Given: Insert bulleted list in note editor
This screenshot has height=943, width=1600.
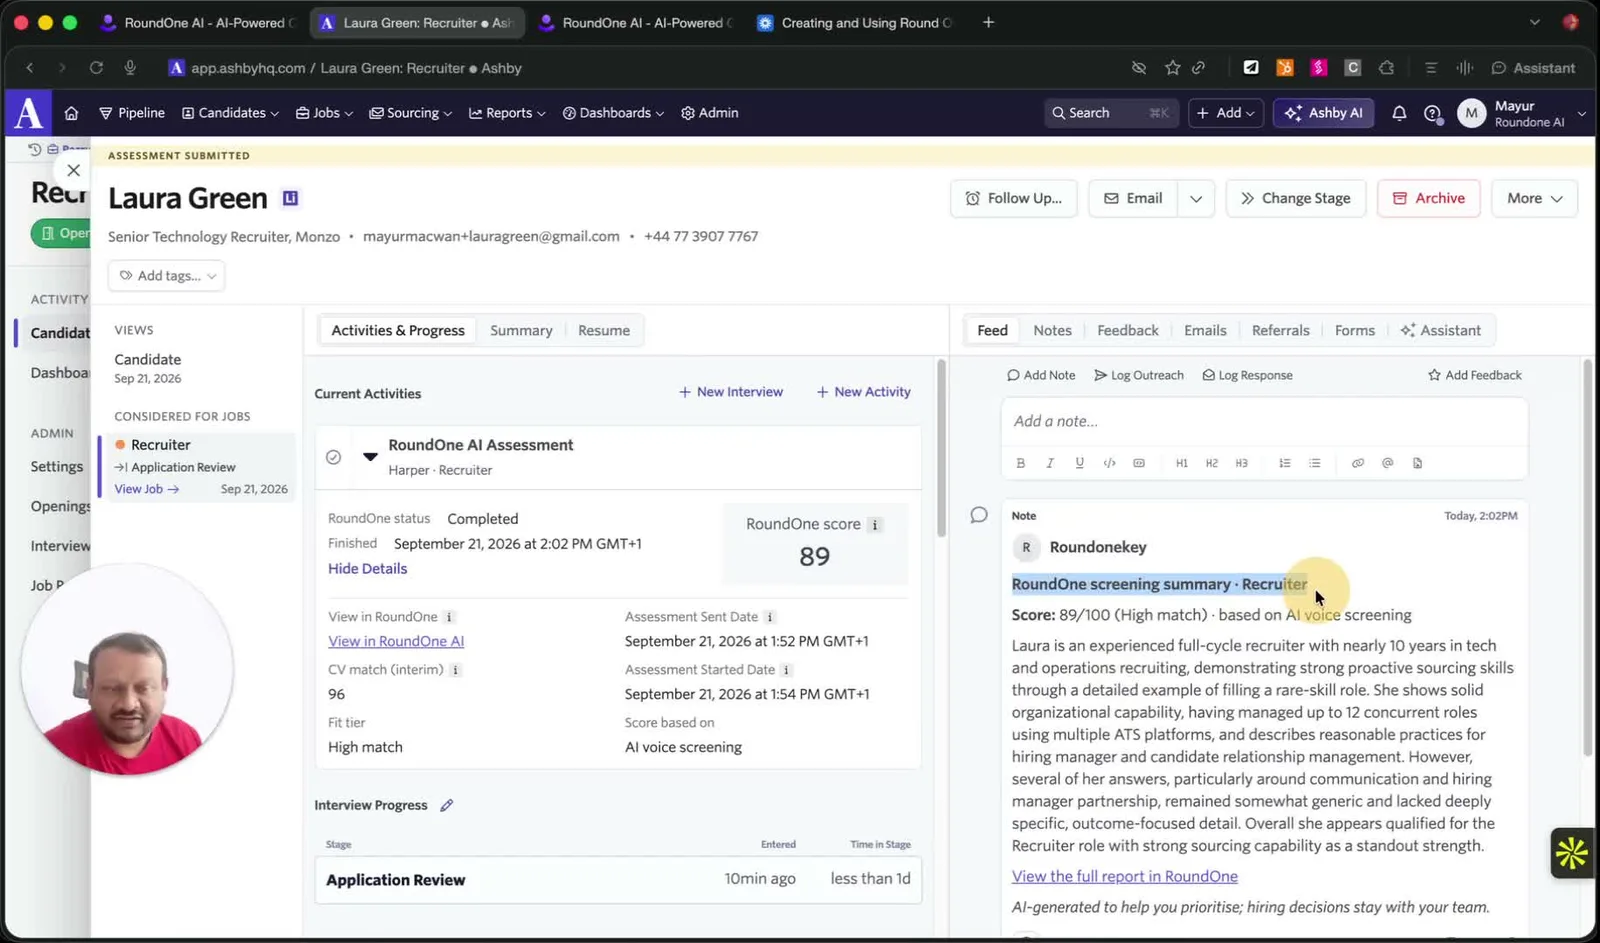Looking at the screenshot, I should click(x=1315, y=463).
